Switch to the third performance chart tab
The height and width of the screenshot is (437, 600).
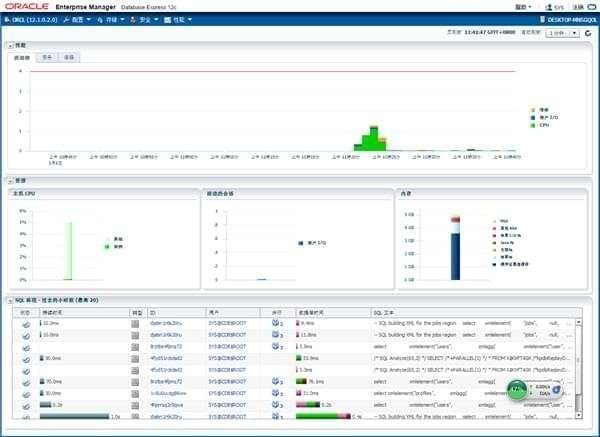(x=68, y=57)
